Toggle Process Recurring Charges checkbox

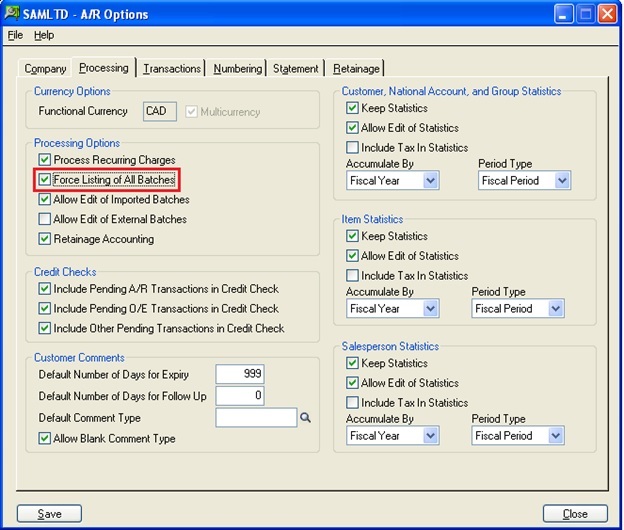(45, 160)
